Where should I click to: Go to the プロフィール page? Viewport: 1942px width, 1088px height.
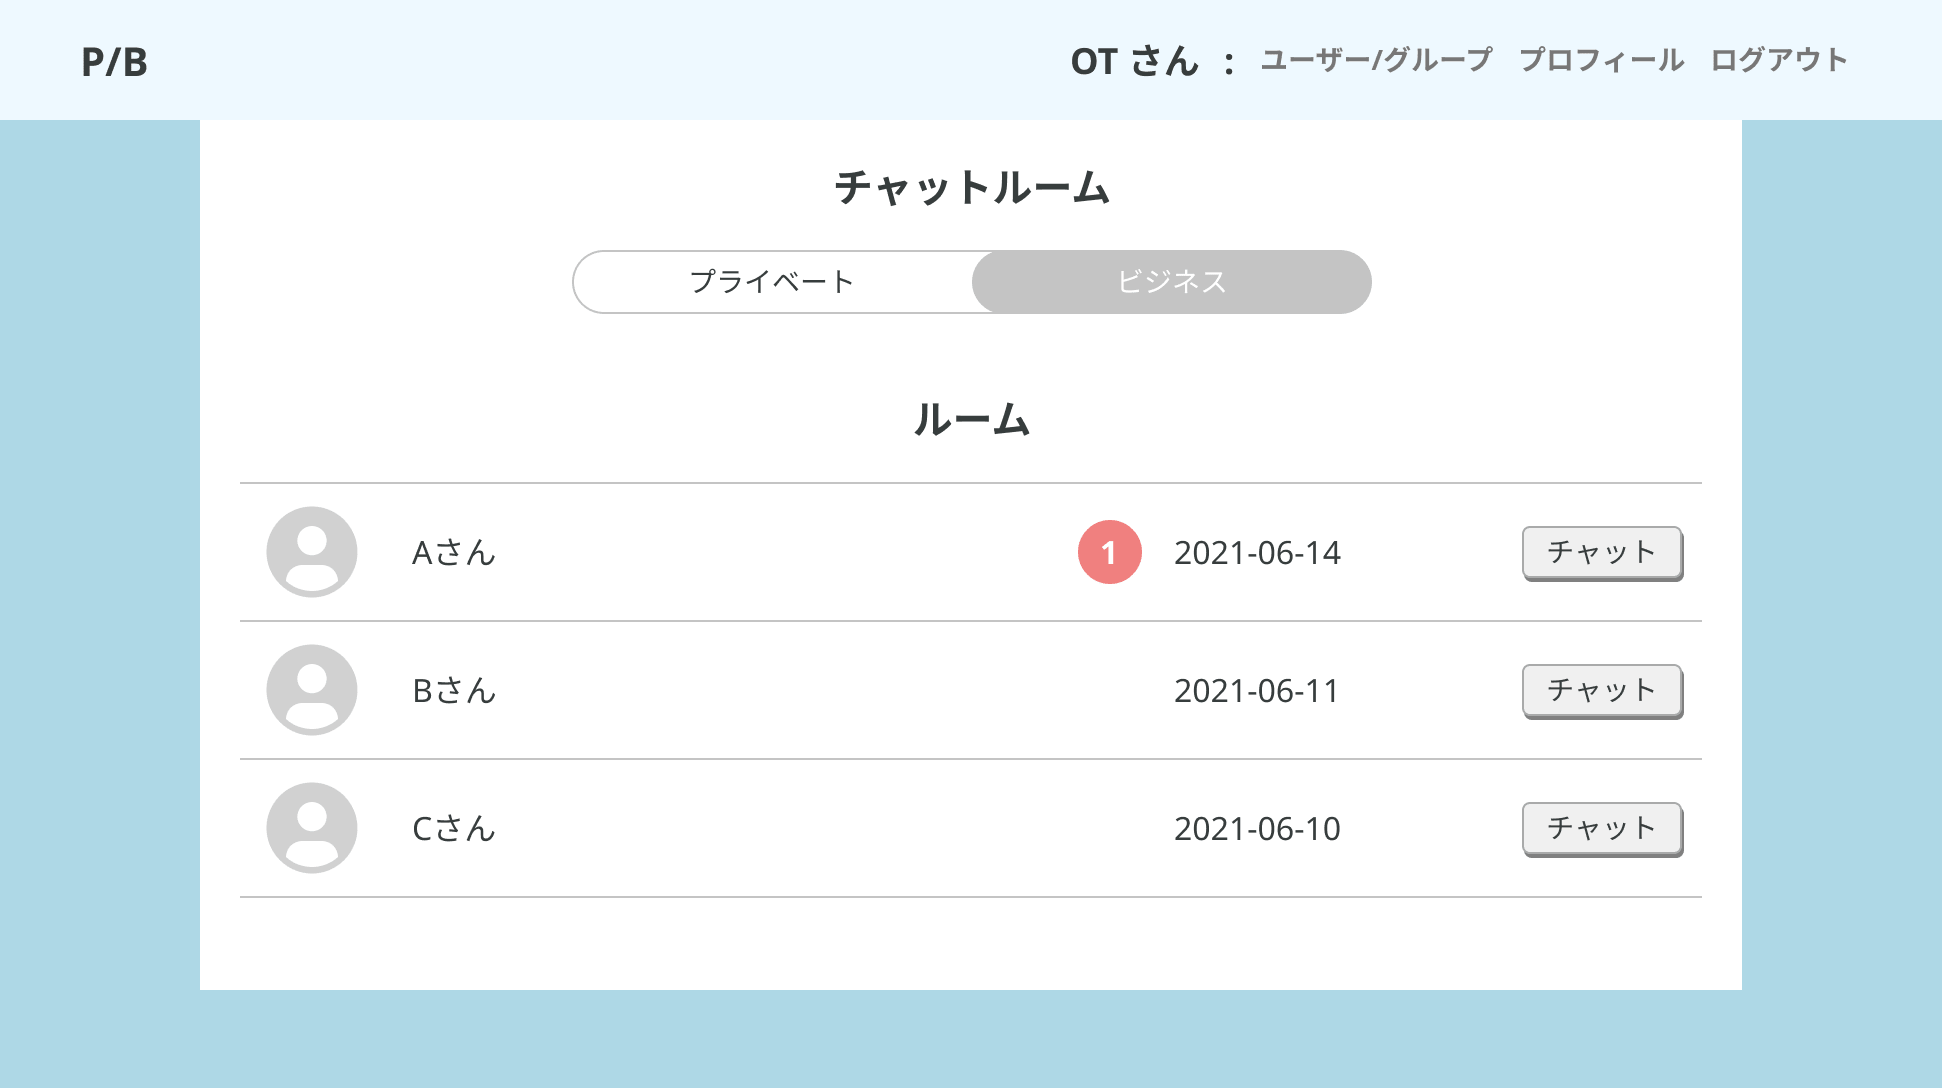click(1601, 60)
